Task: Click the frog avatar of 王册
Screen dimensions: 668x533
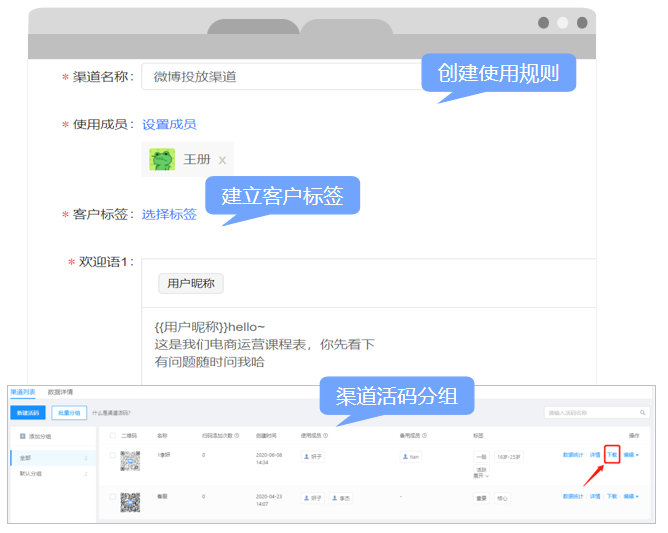Action: tap(162, 159)
